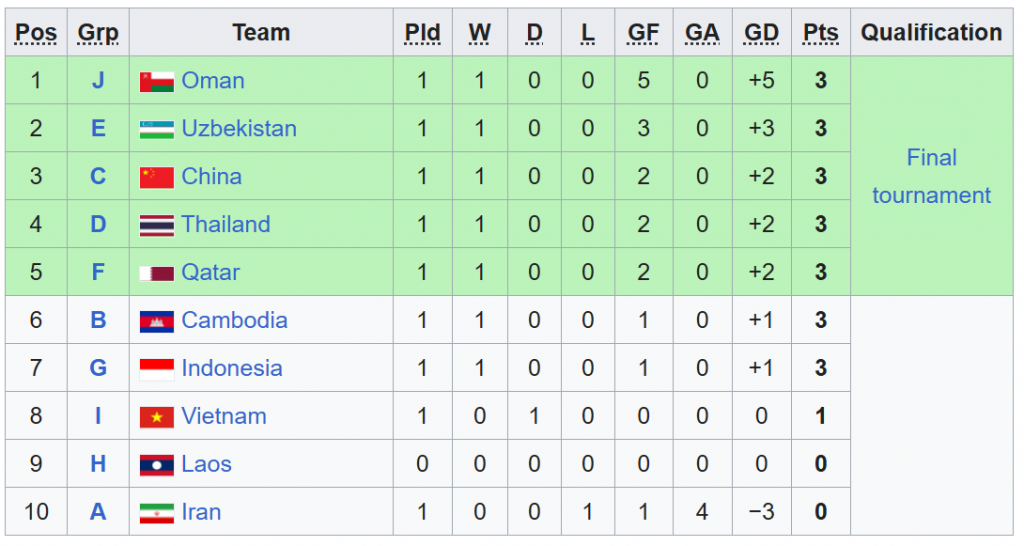Click the Grp column header abbreviation

tap(98, 33)
